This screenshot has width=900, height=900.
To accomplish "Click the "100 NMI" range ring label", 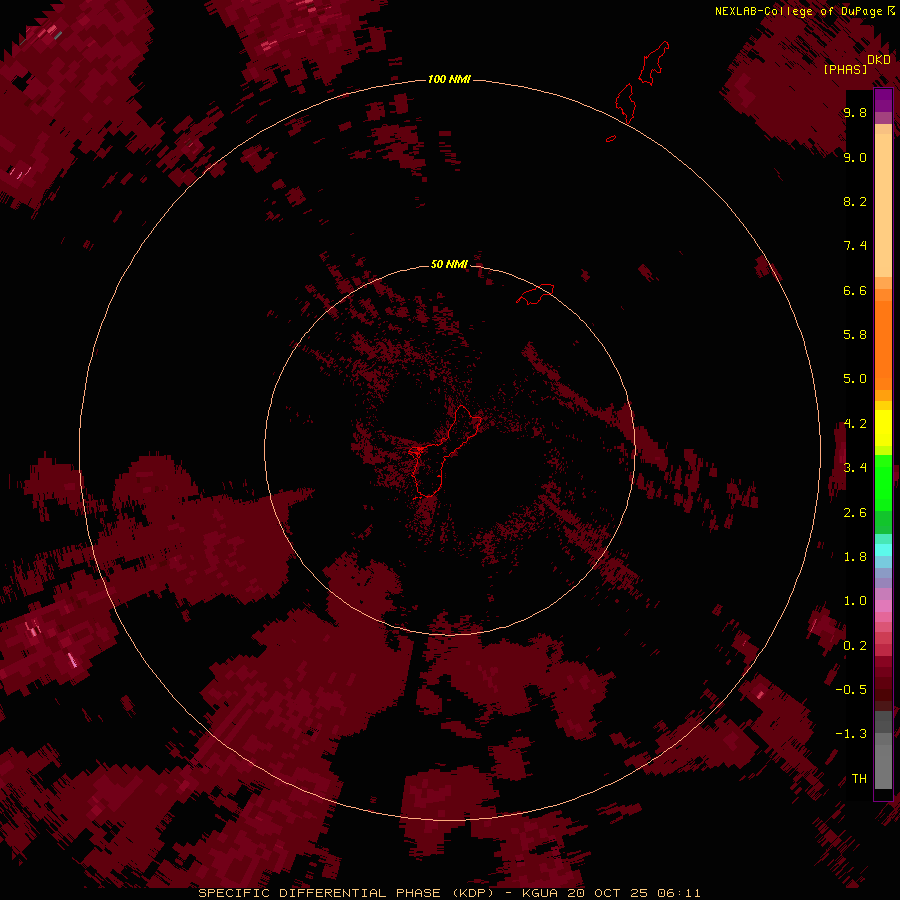I will pyautogui.click(x=449, y=79).
